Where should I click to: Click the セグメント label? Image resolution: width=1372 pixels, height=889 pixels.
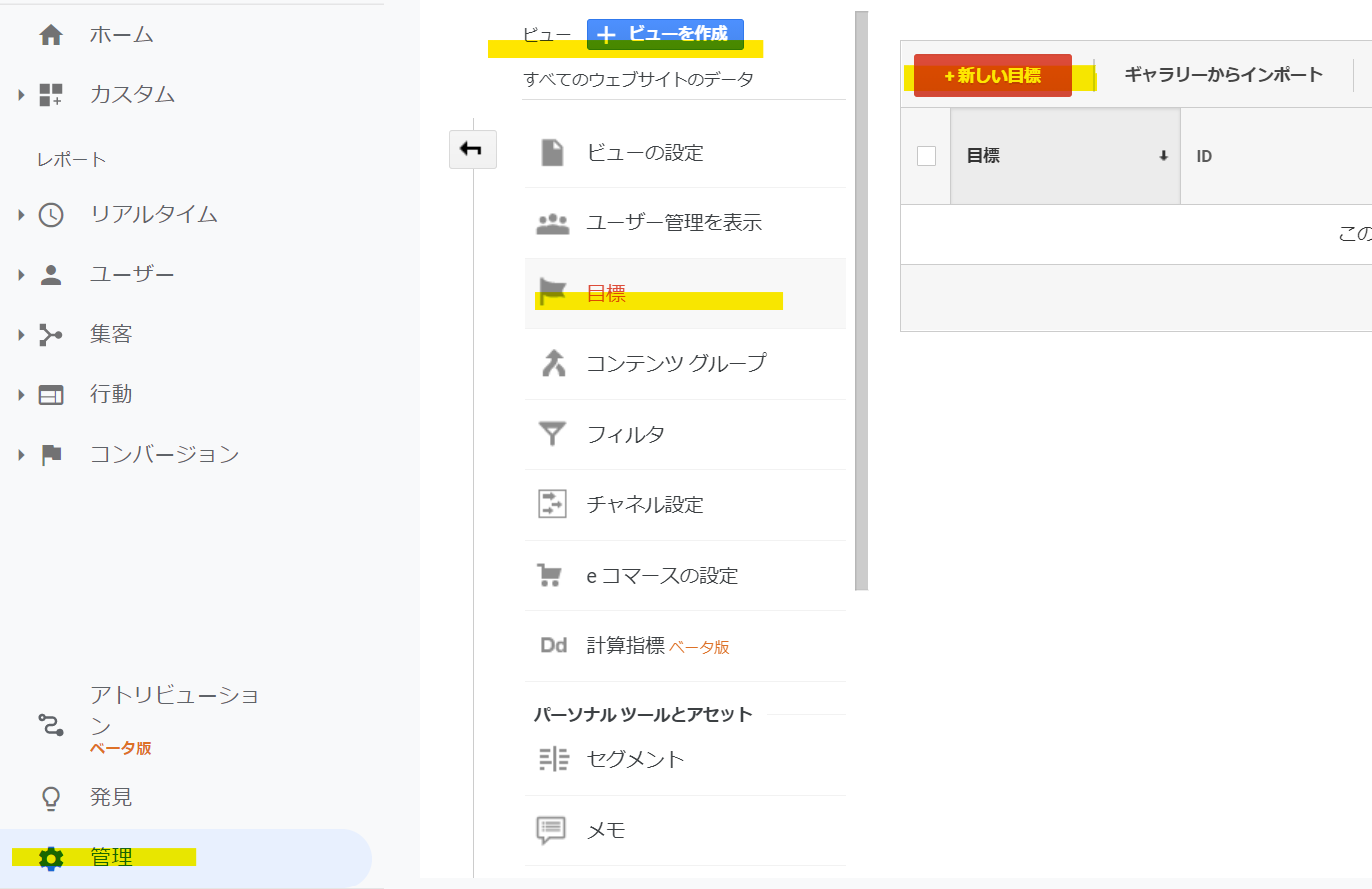[x=636, y=759]
